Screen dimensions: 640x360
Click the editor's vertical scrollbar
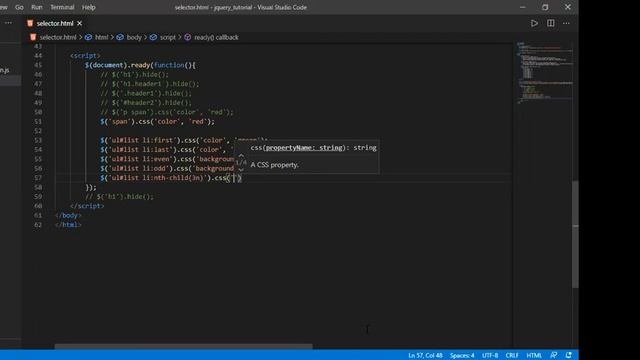click(575, 235)
